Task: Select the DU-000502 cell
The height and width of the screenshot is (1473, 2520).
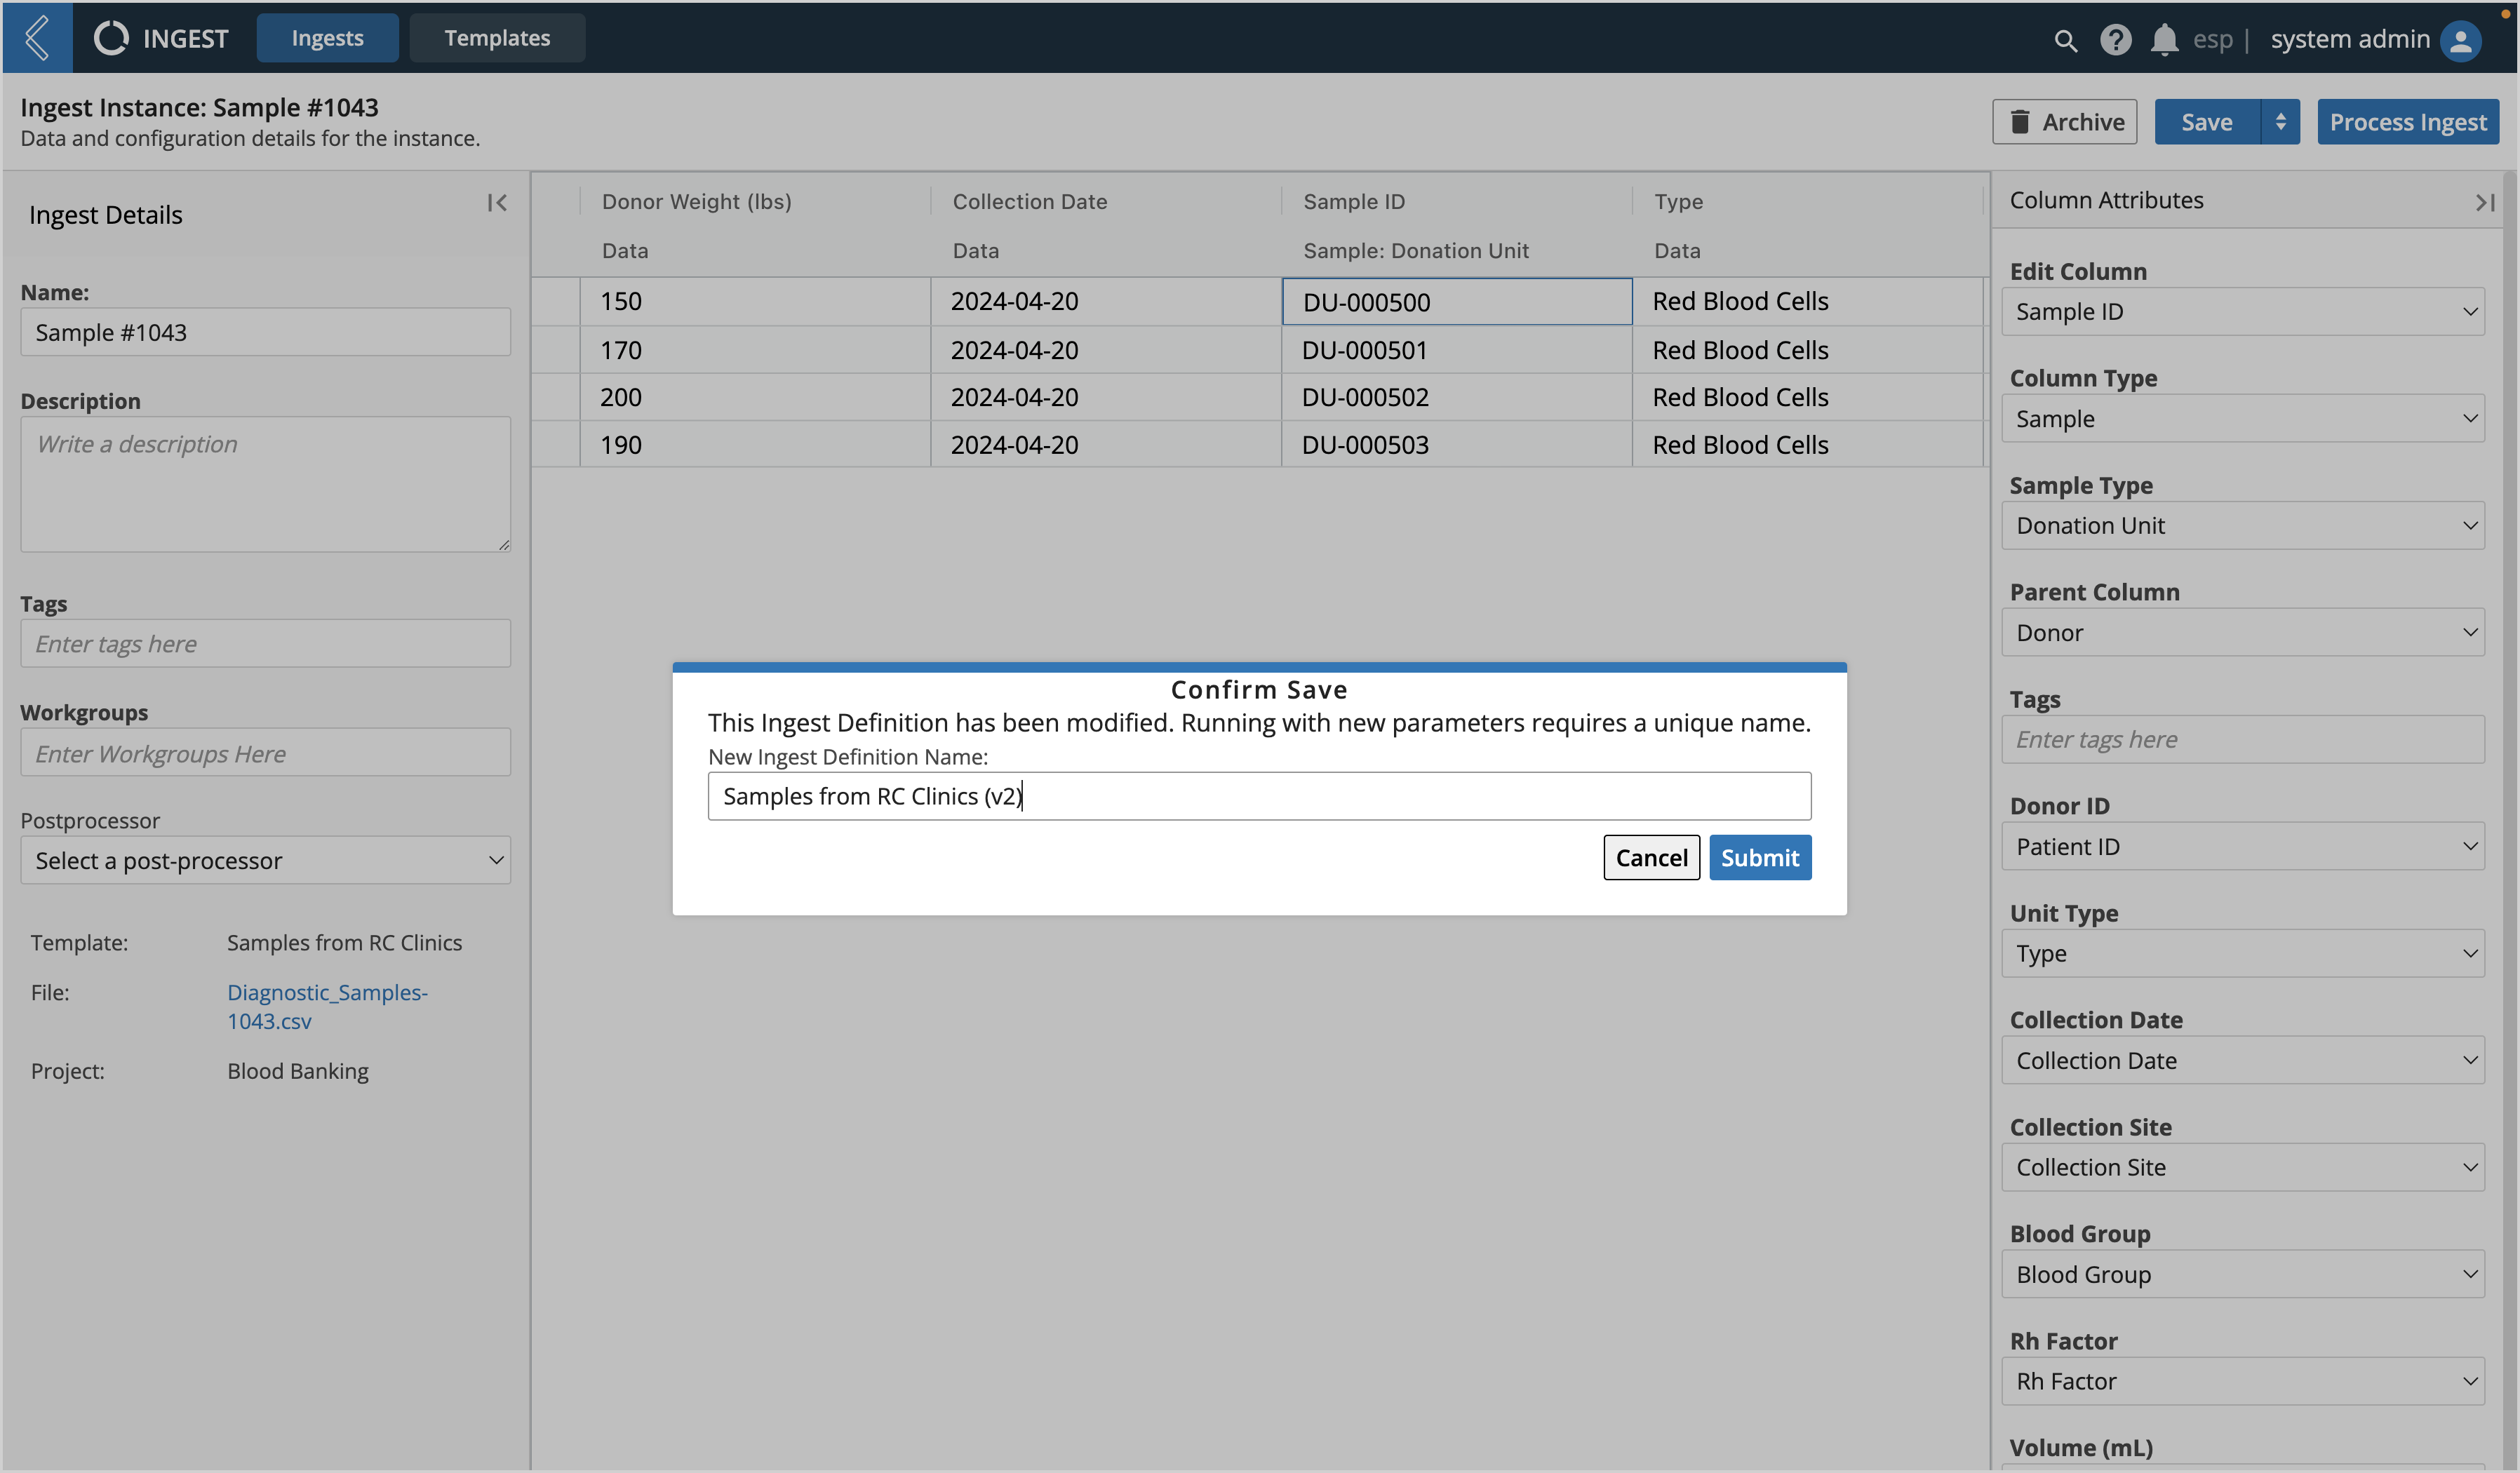Action: point(1456,397)
